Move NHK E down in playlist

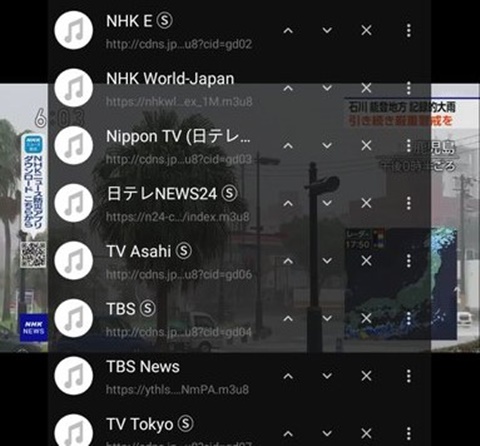pyautogui.click(x=327, y=31)
